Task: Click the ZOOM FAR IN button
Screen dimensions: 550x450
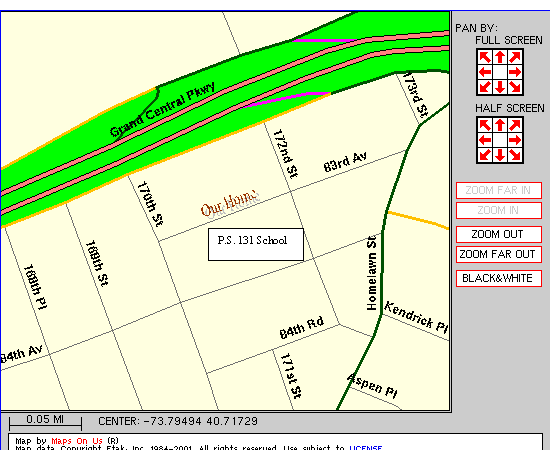Action: 499,190
